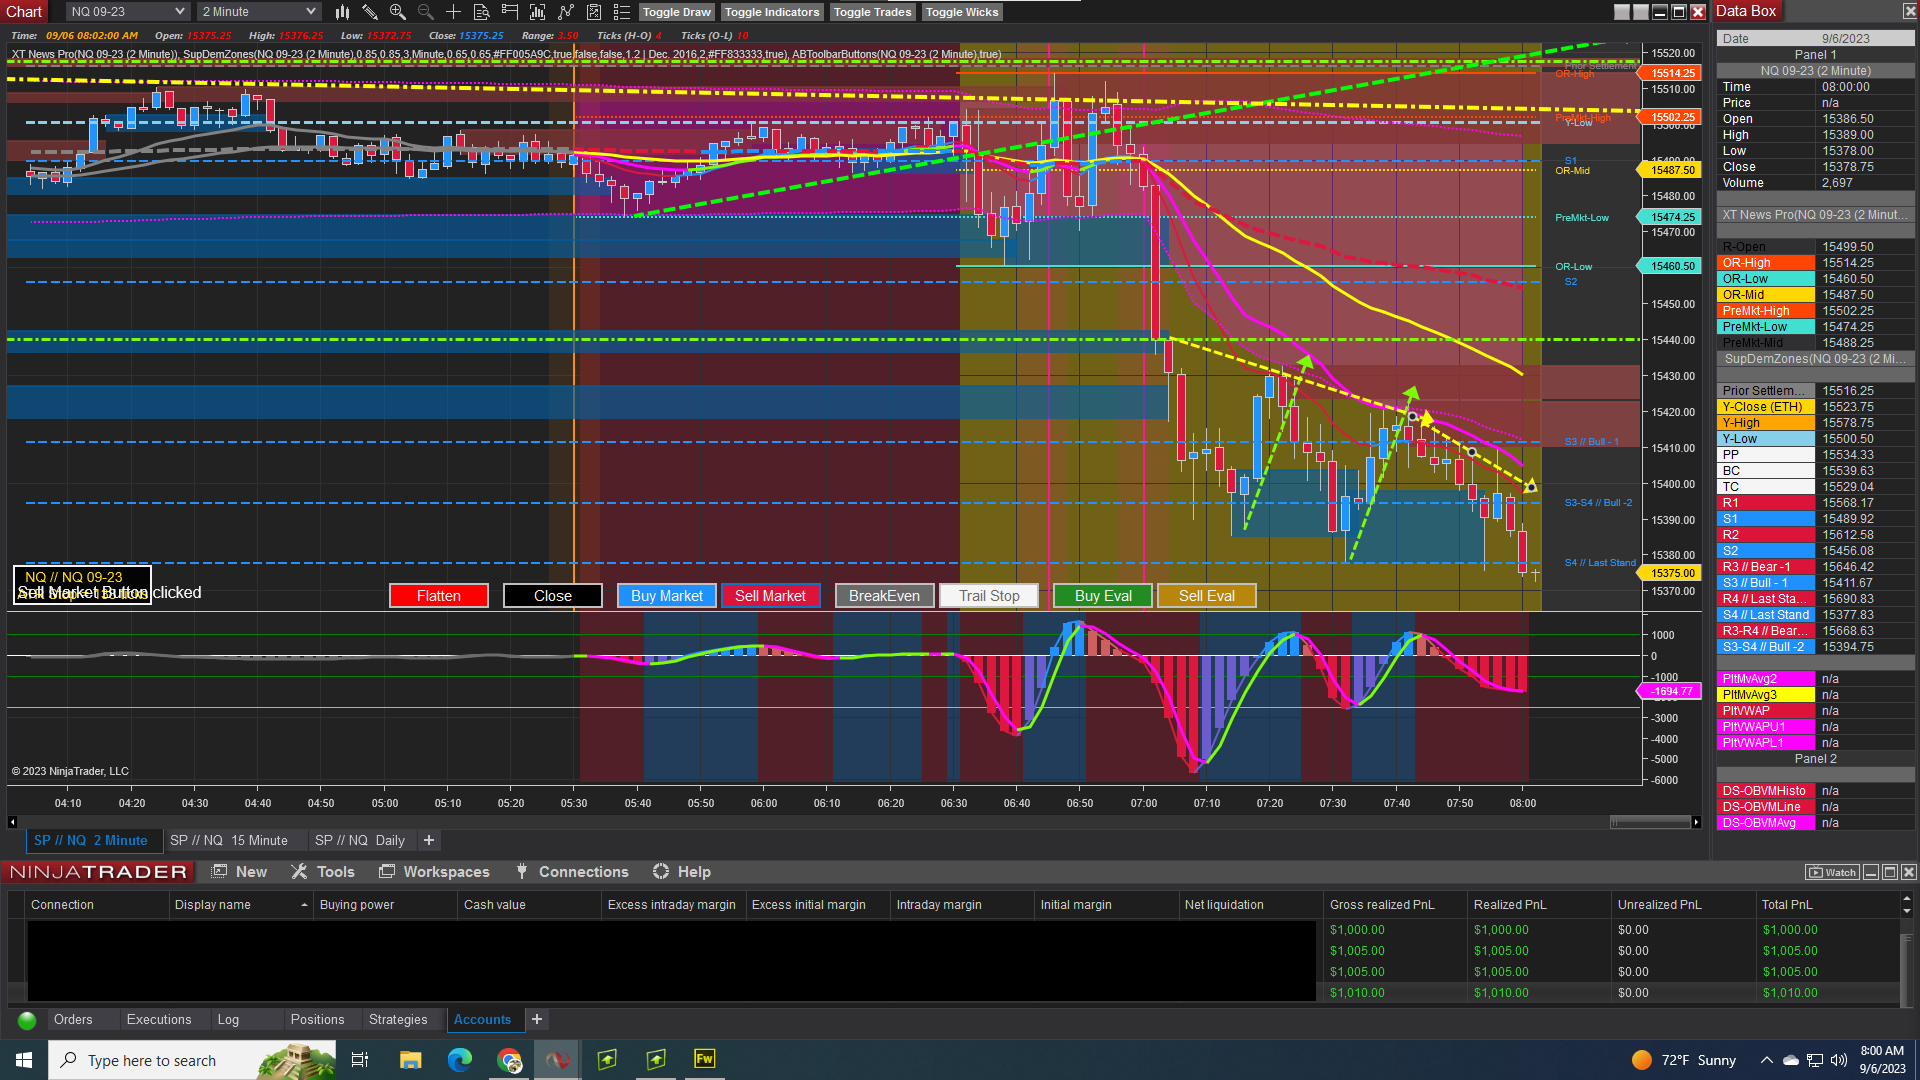This screenshot has height=1080, width=1920.
Task: Click the Connections plug icon
Action: [x=522, y=872]
